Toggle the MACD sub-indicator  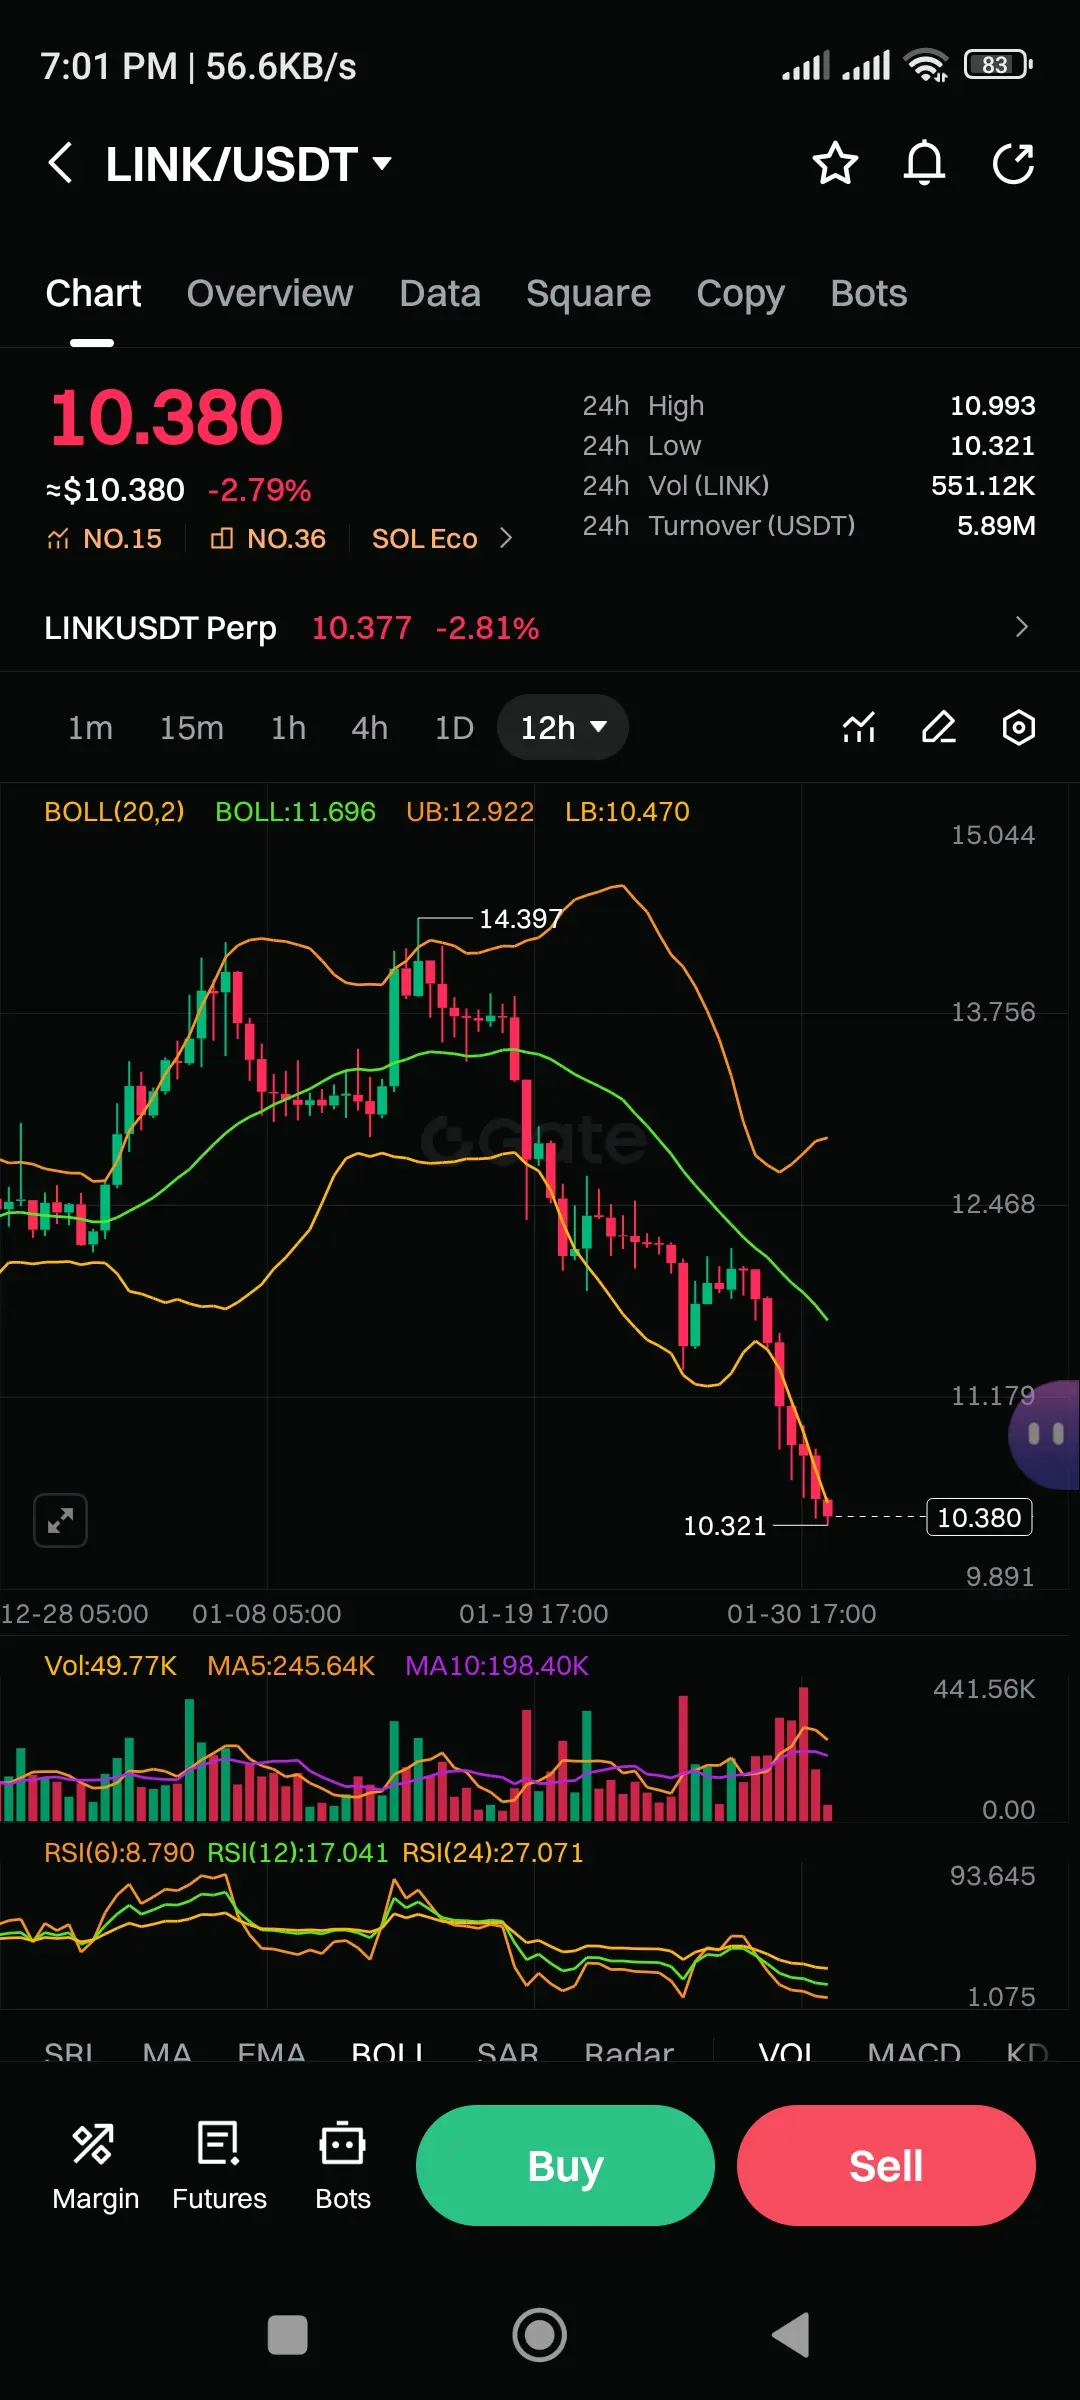tap(914, 2051)
